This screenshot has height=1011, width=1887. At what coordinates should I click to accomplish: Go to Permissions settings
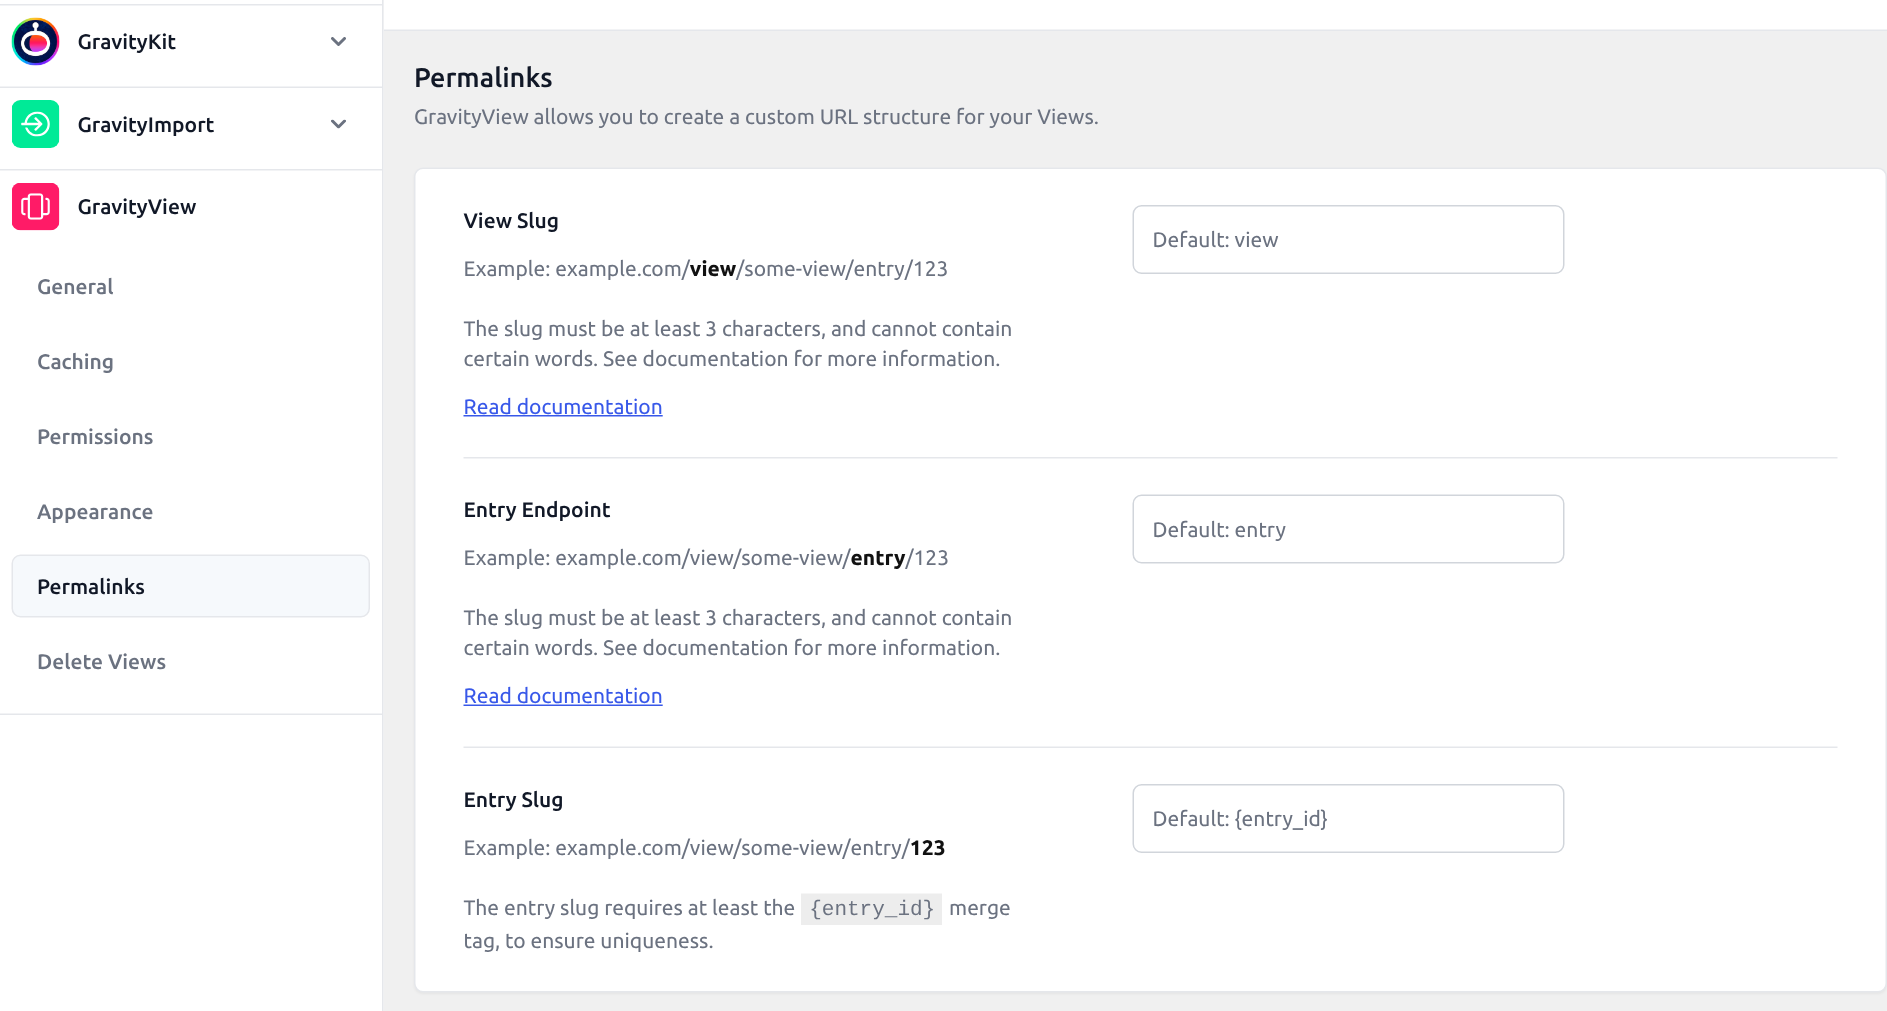(x=95, y=437)
